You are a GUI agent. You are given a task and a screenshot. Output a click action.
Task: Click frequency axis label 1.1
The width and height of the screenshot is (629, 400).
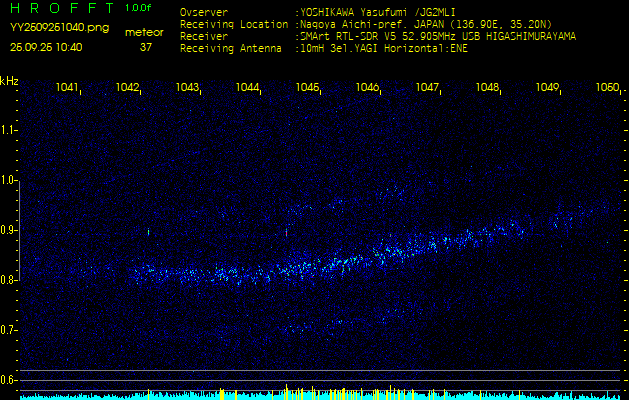(x=8, y=130)
